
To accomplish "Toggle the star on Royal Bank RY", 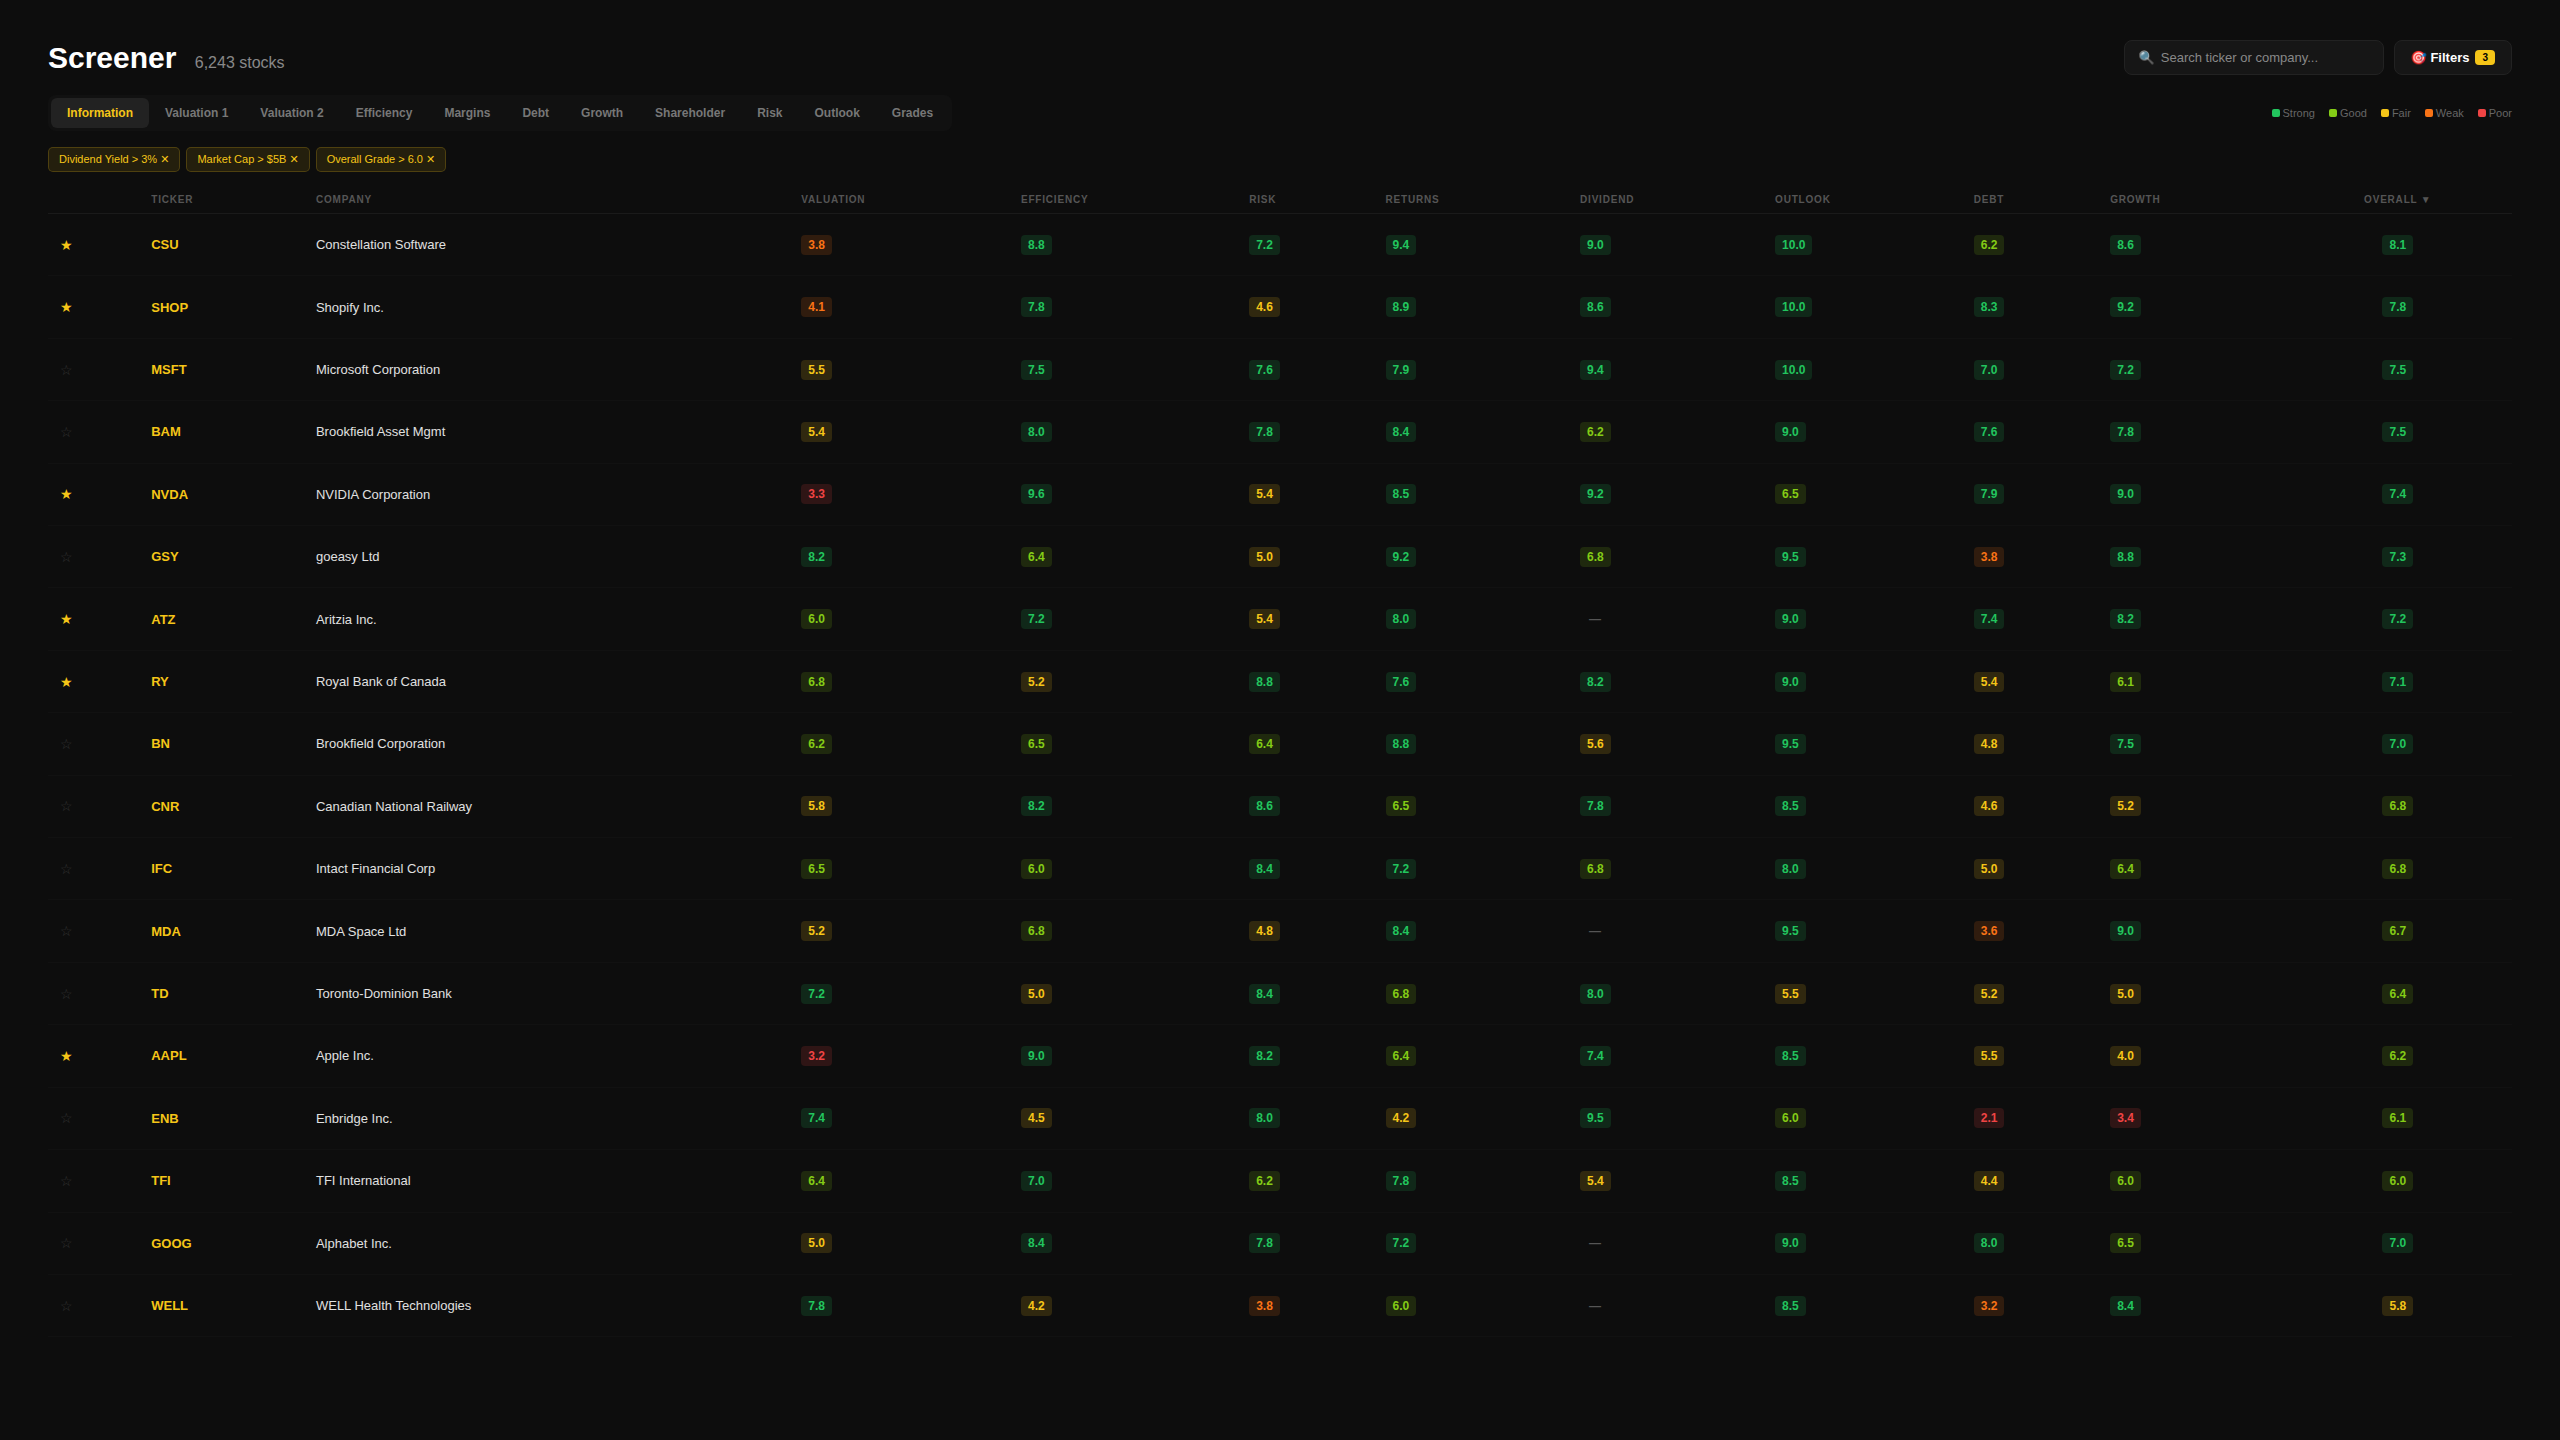I will 66,682.
